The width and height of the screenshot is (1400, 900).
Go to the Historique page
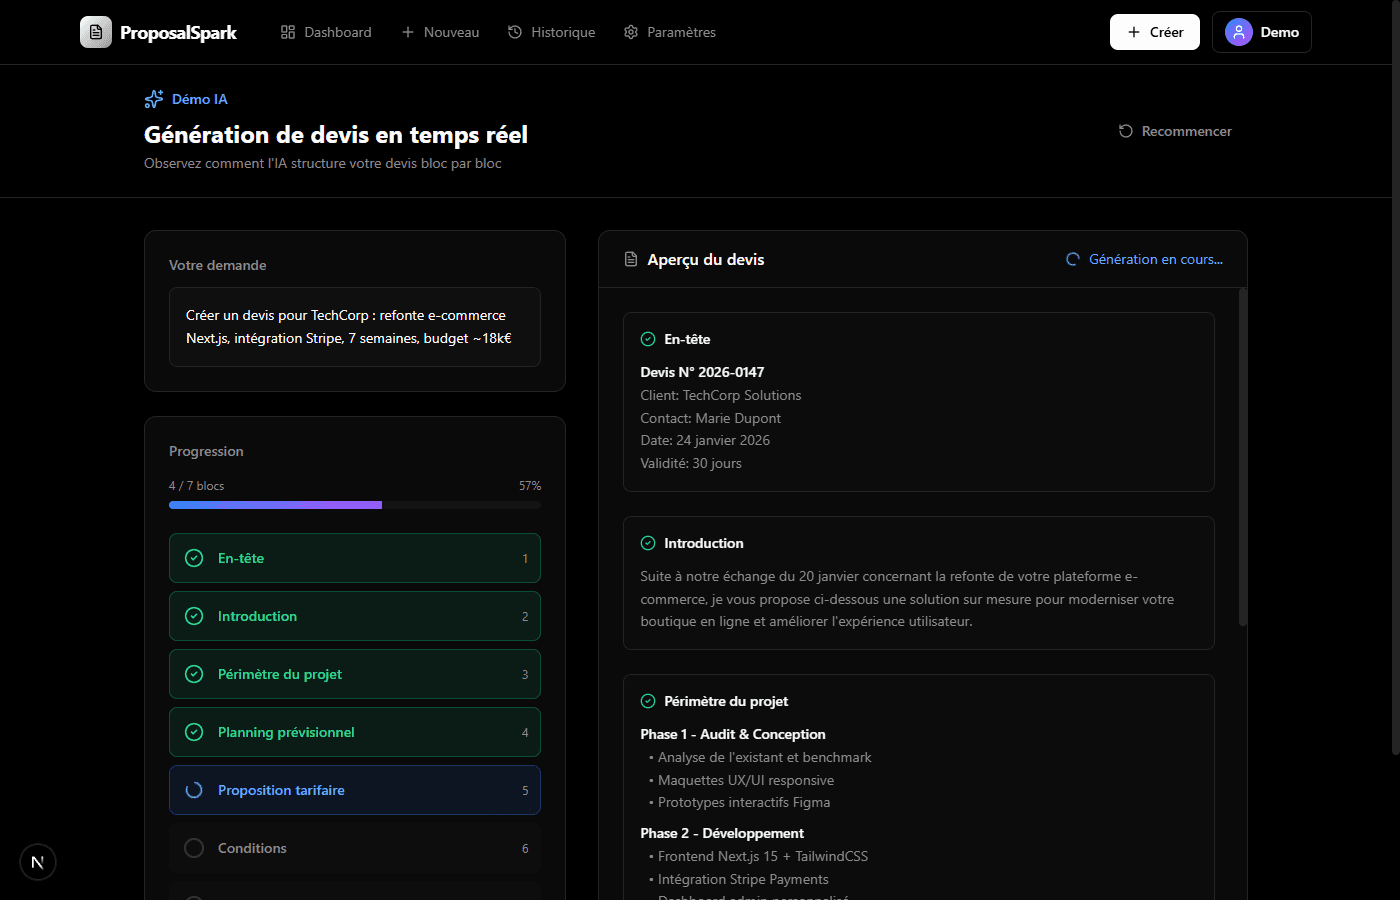click(551, 32)
